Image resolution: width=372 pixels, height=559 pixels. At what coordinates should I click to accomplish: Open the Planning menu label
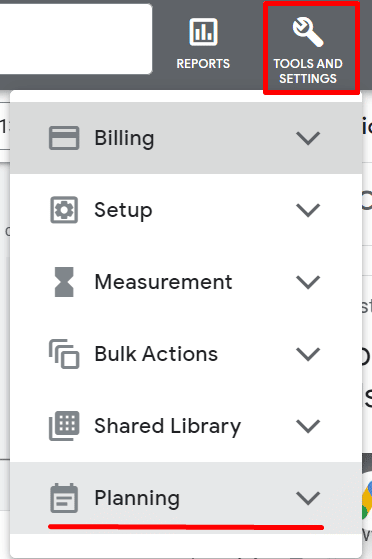[x=137, y=498]
